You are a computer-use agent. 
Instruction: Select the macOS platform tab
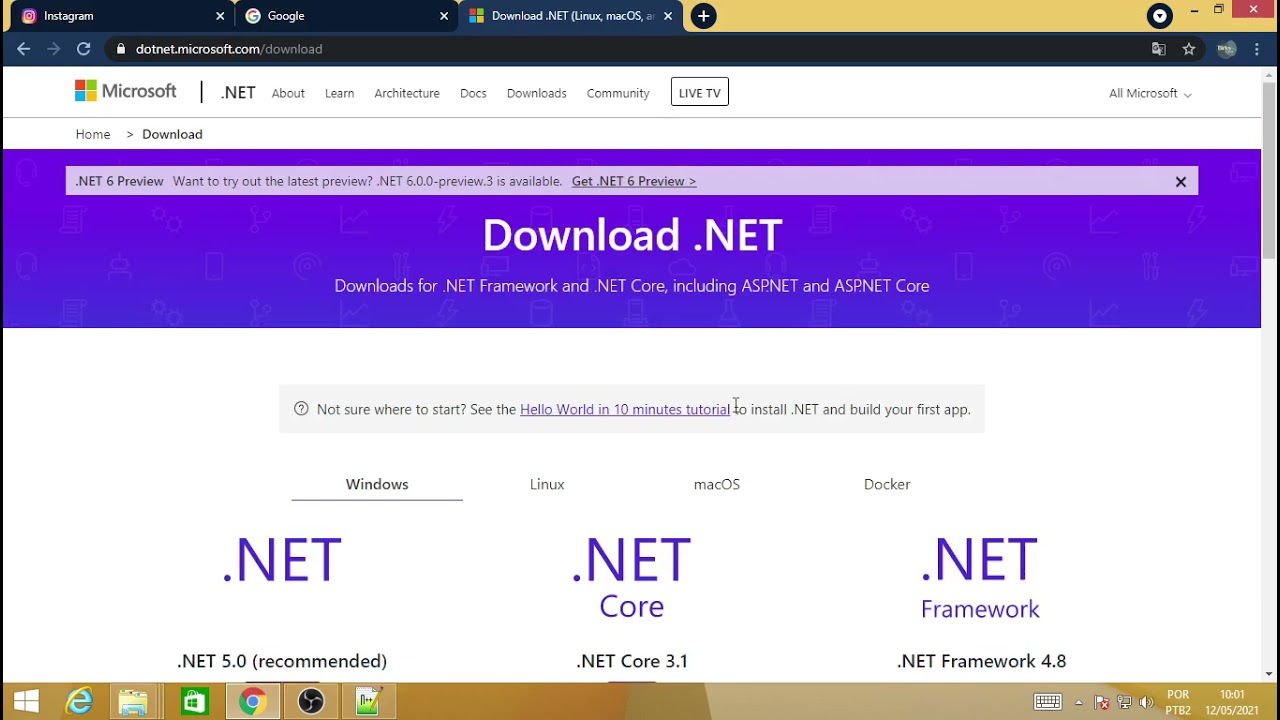click(x=717, y=484)
